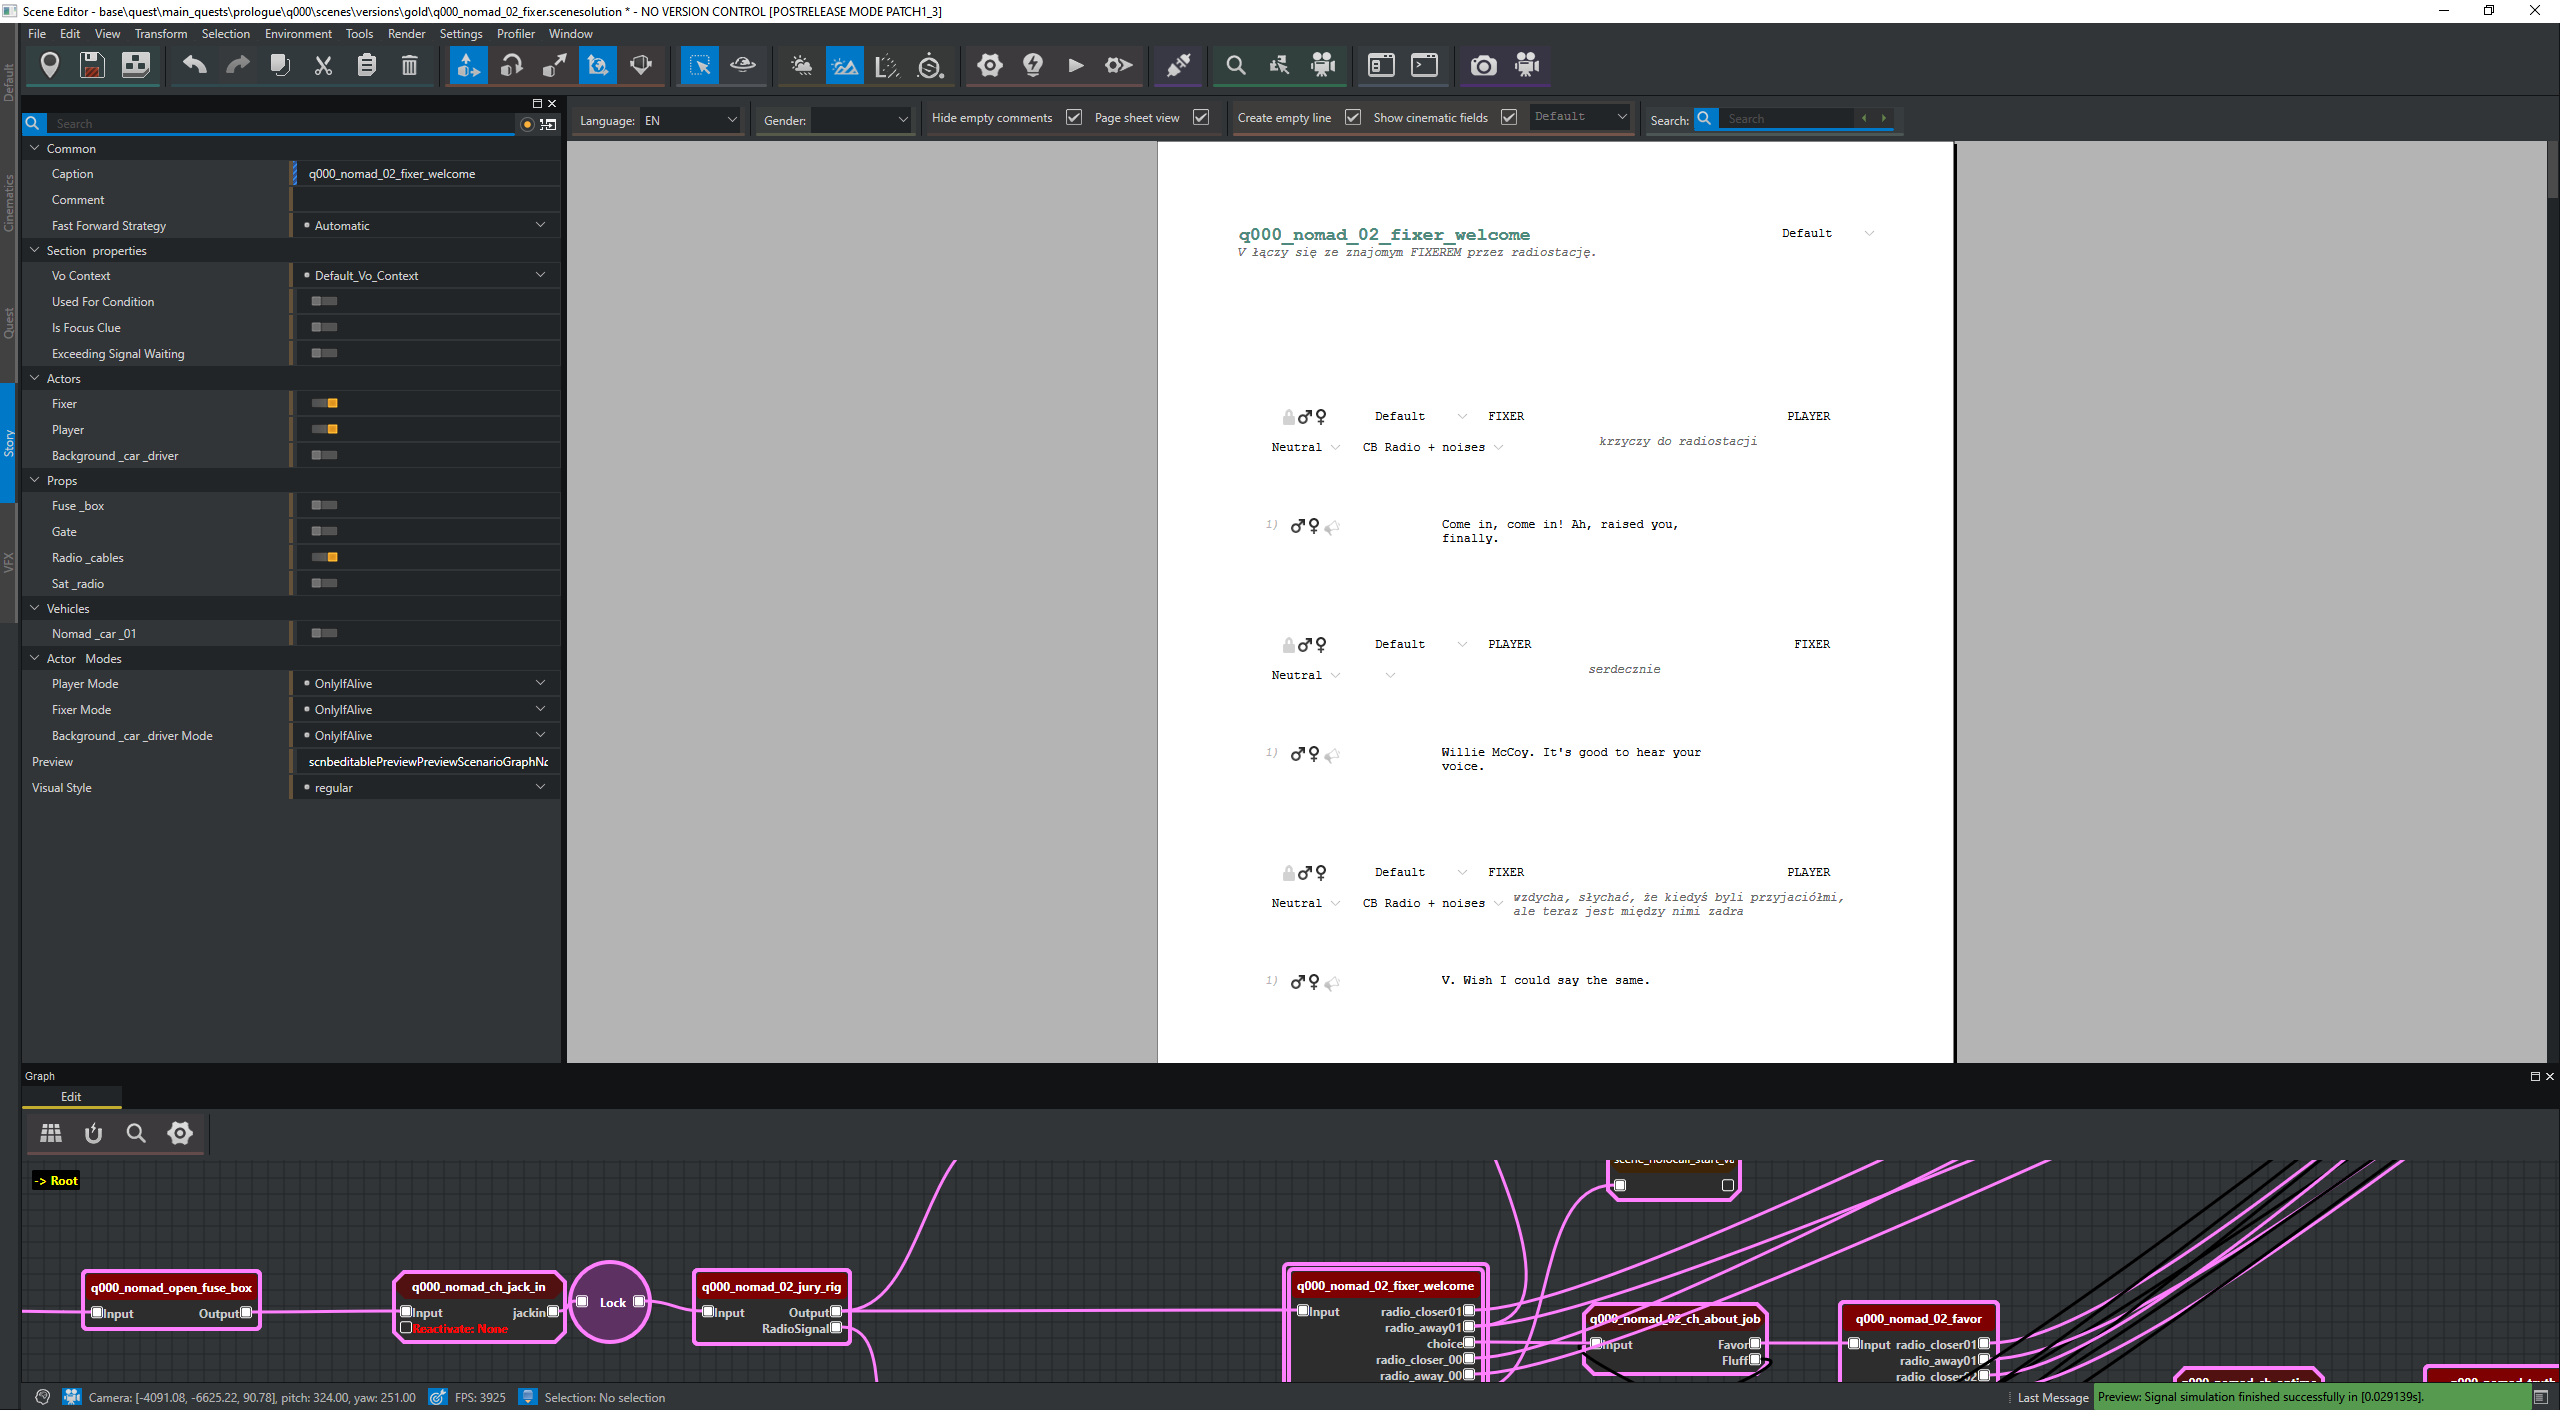The width and height of the screenshot is (2560, 1410).
Task: Toggle Page sheet view checkbox
Action: 1201,118
